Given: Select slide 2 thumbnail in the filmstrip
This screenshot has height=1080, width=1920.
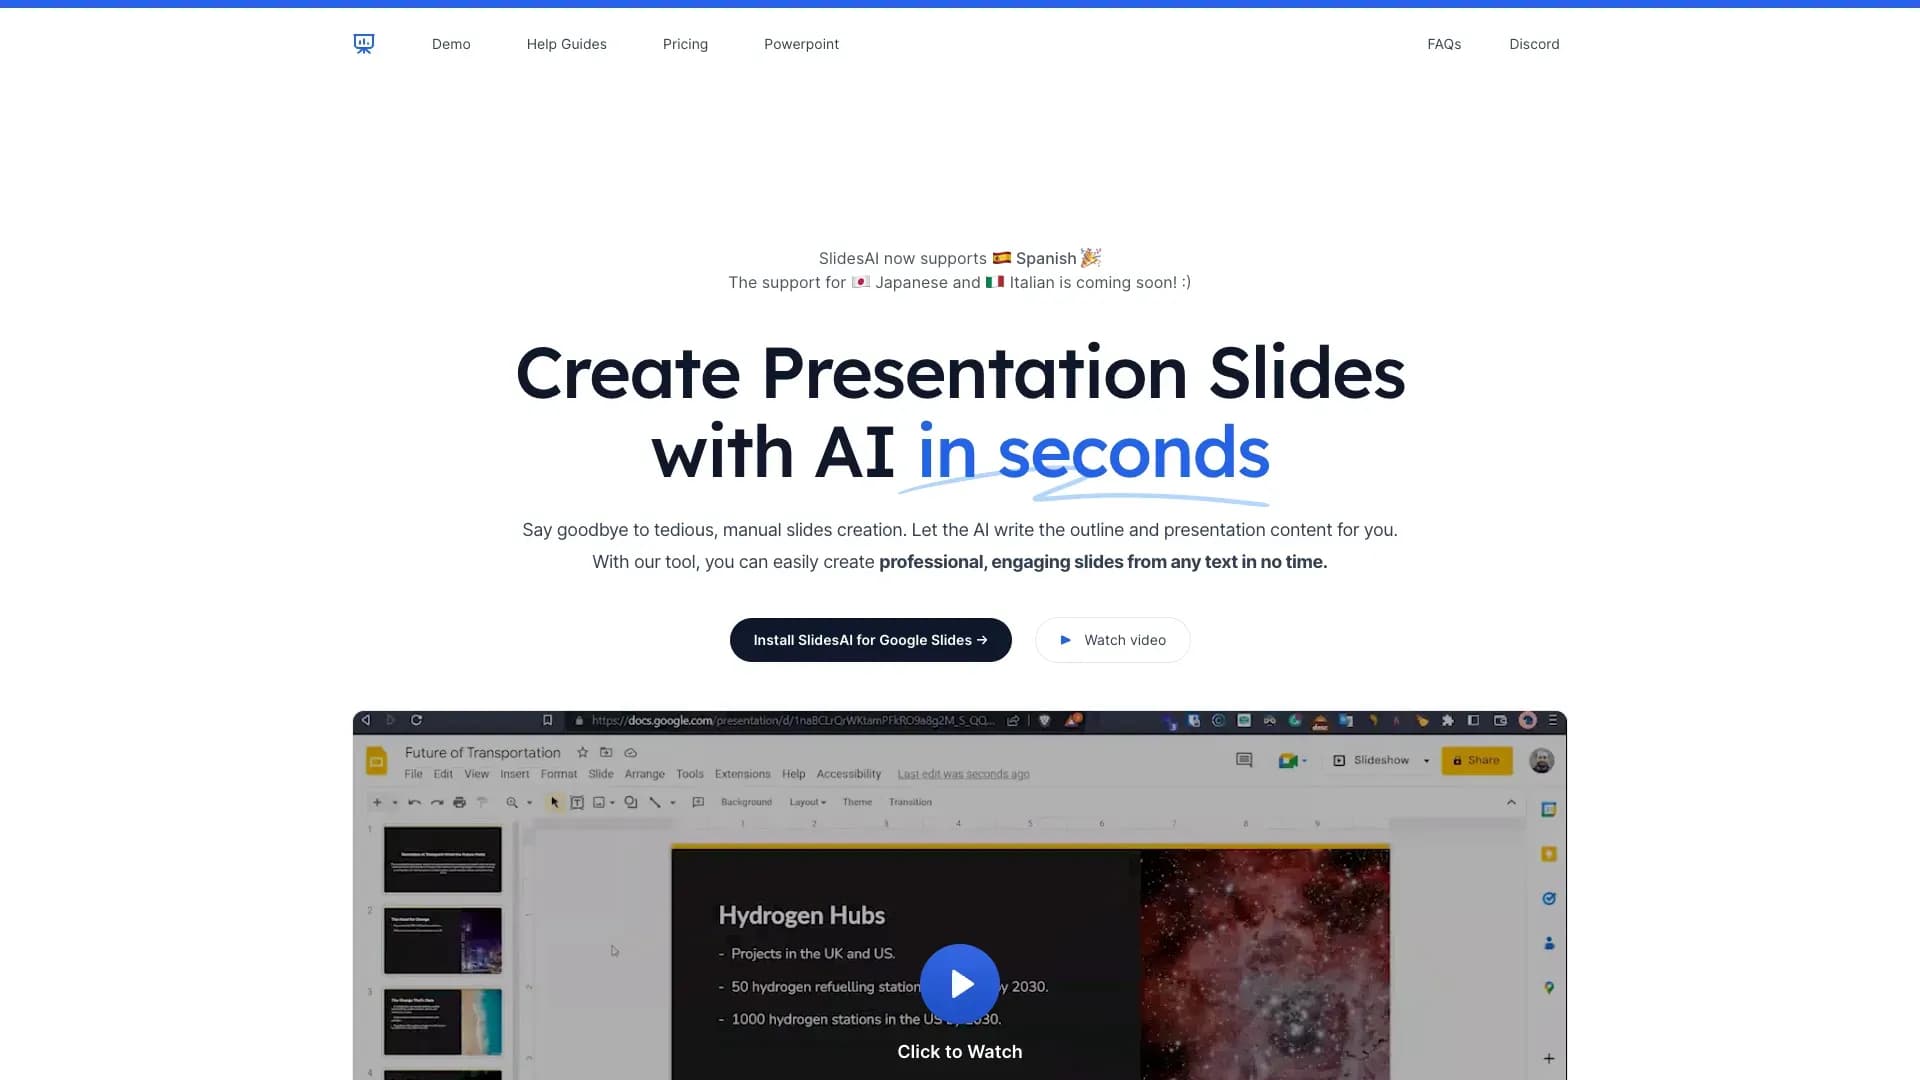Looking at the screenshot, I should (x=443, y=940).
